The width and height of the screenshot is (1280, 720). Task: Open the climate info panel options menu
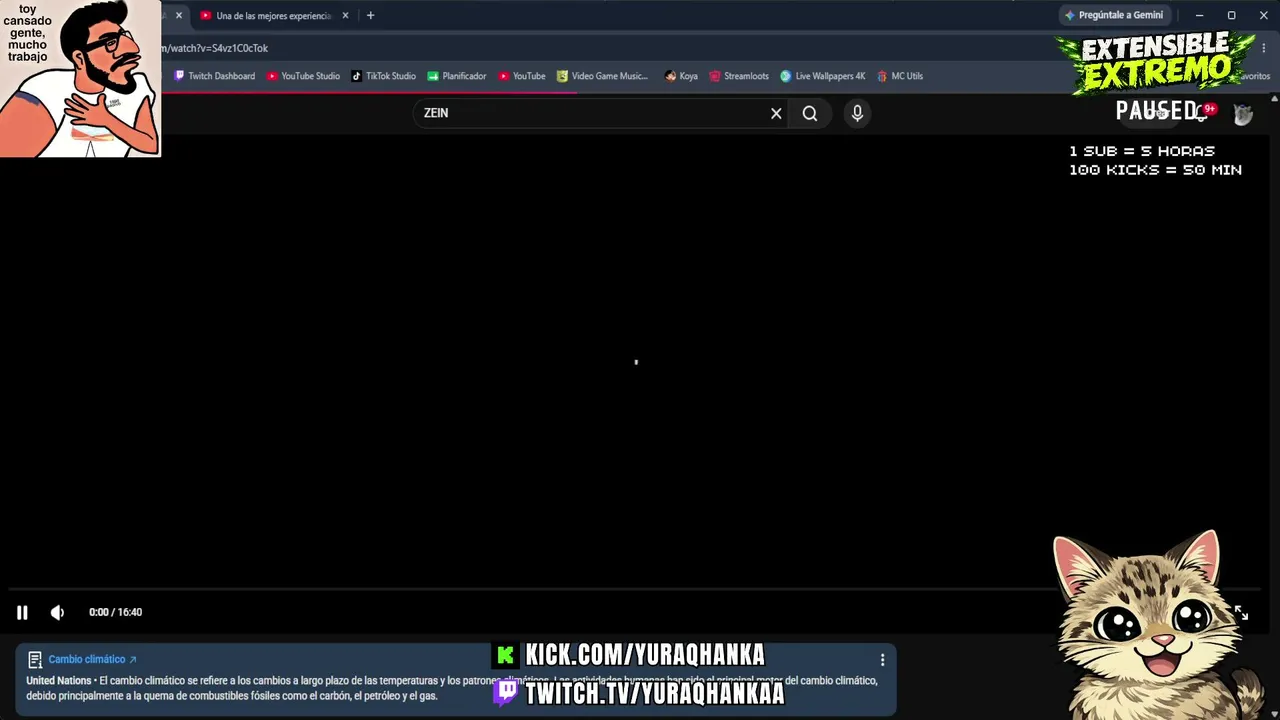pyautogui.click(x=882, y=660)
